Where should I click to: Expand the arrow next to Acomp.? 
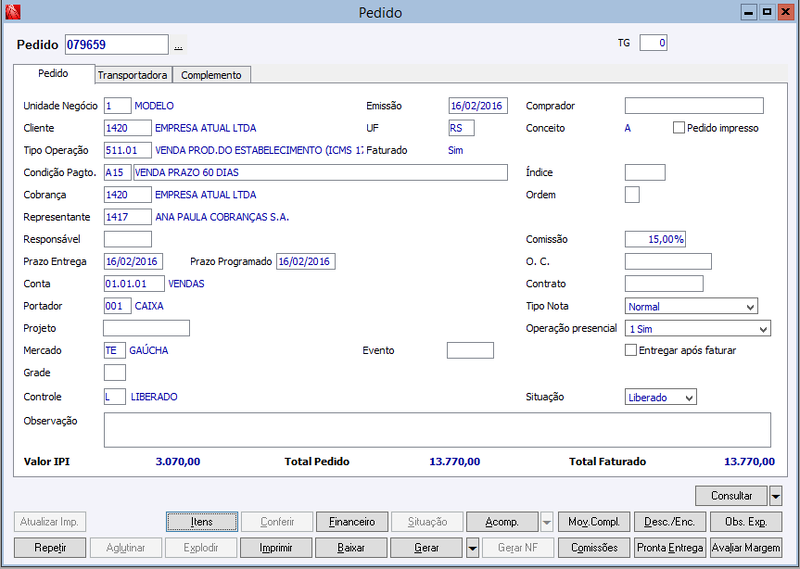[546, 522]
